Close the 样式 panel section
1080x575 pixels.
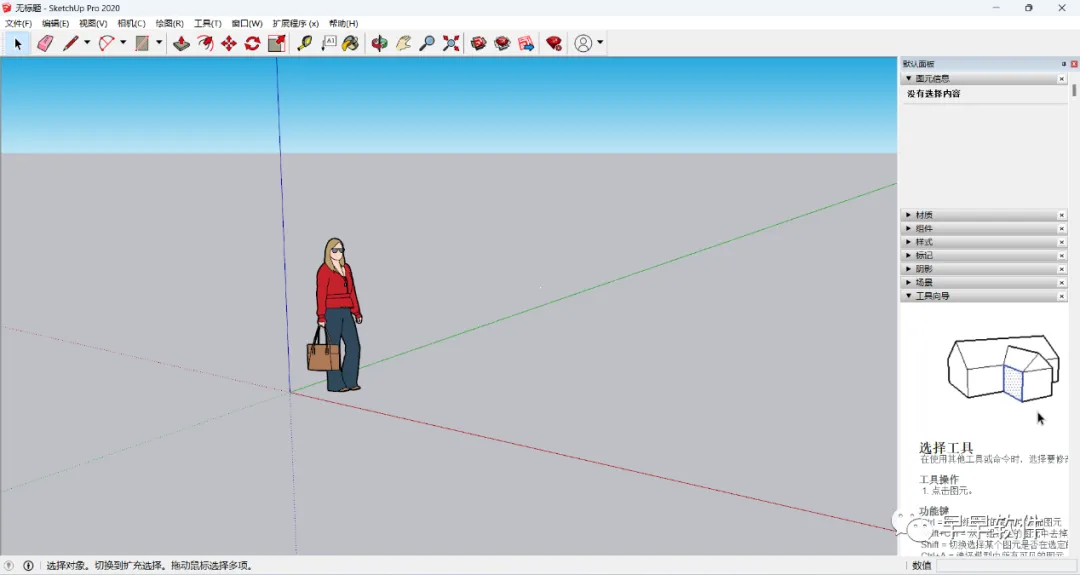coord(1061,242)
